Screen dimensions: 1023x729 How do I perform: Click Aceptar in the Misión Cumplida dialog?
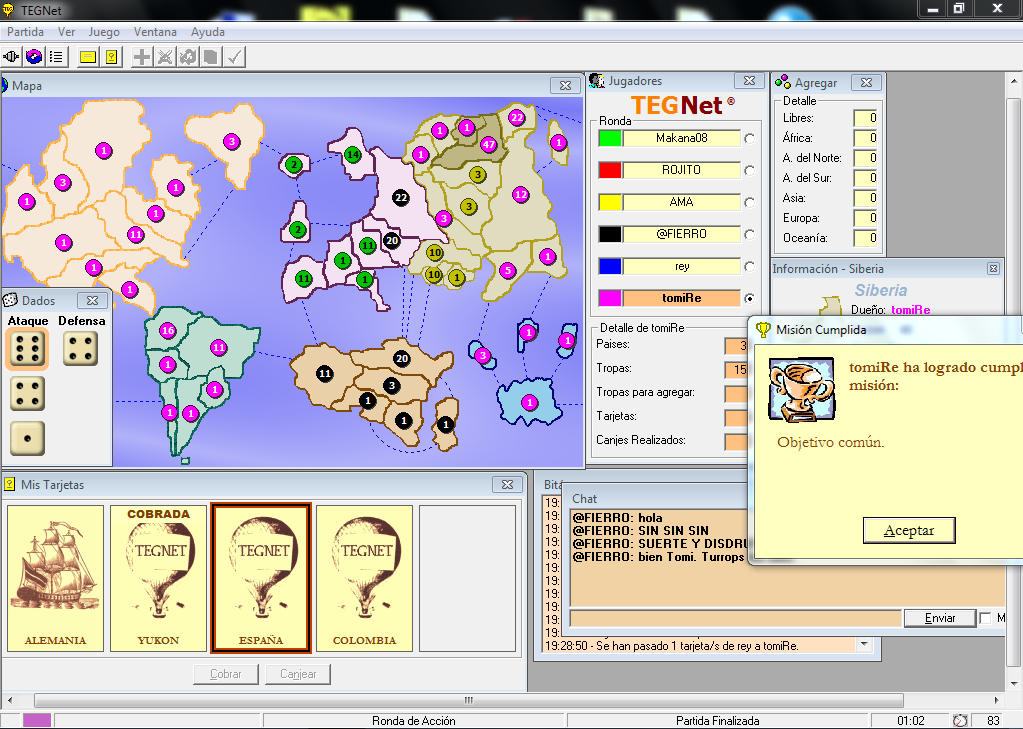[909, 531]
